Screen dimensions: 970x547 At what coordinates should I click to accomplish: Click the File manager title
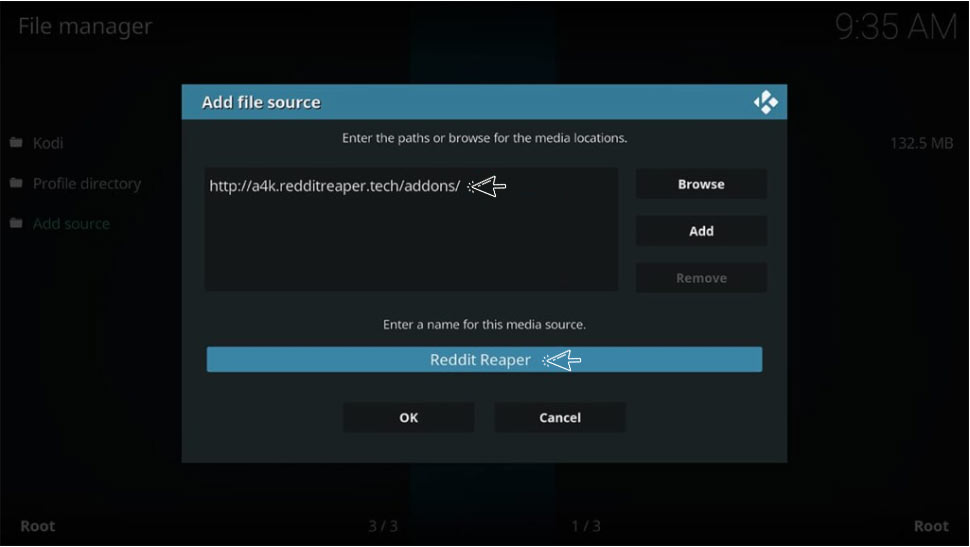tap(85, 26)
